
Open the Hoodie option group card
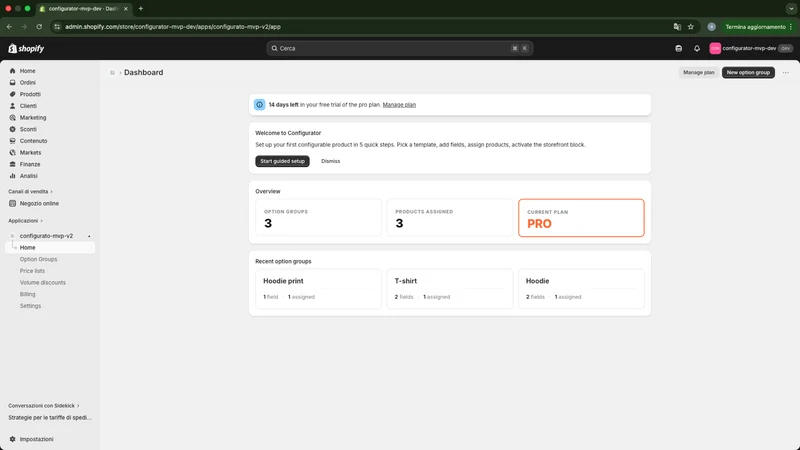[581, 289]
